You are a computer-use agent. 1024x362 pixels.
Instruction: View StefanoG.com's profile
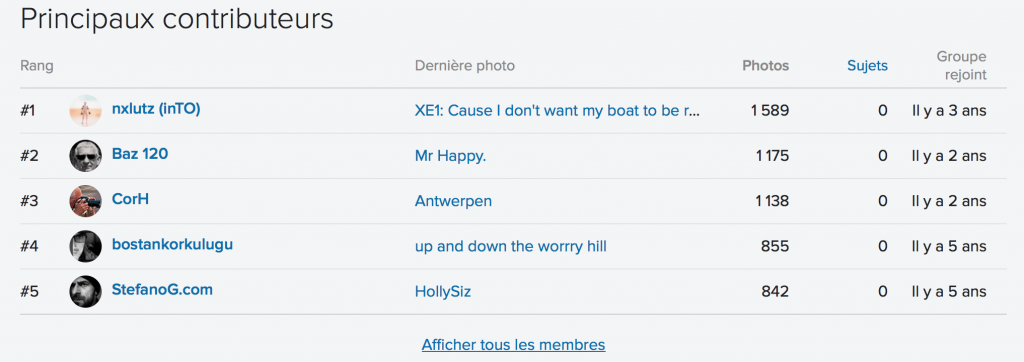click(162, 289)
